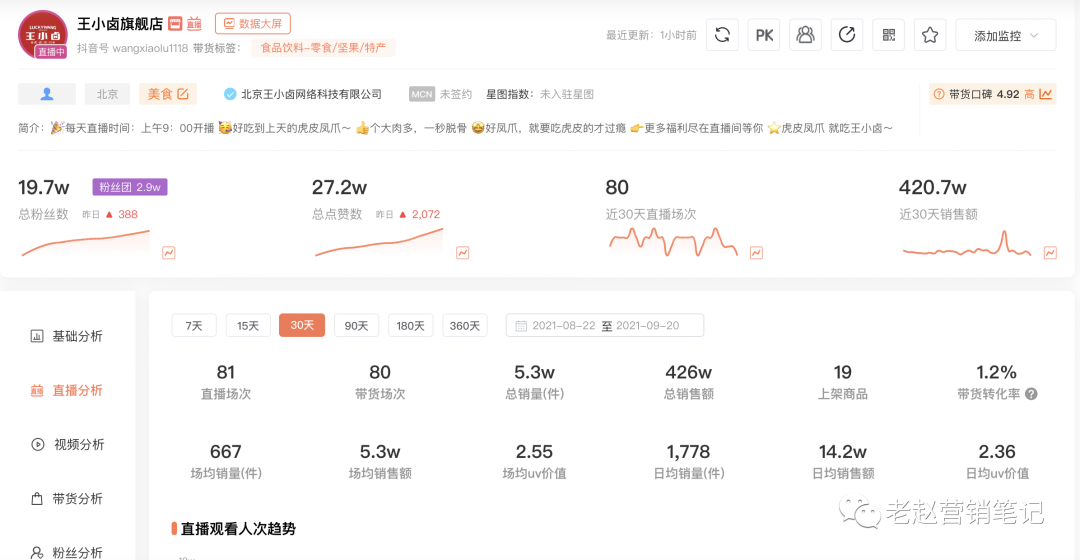
Task: Click the shop icon after 王小卤旗舰店
Action: click(176, 24)
